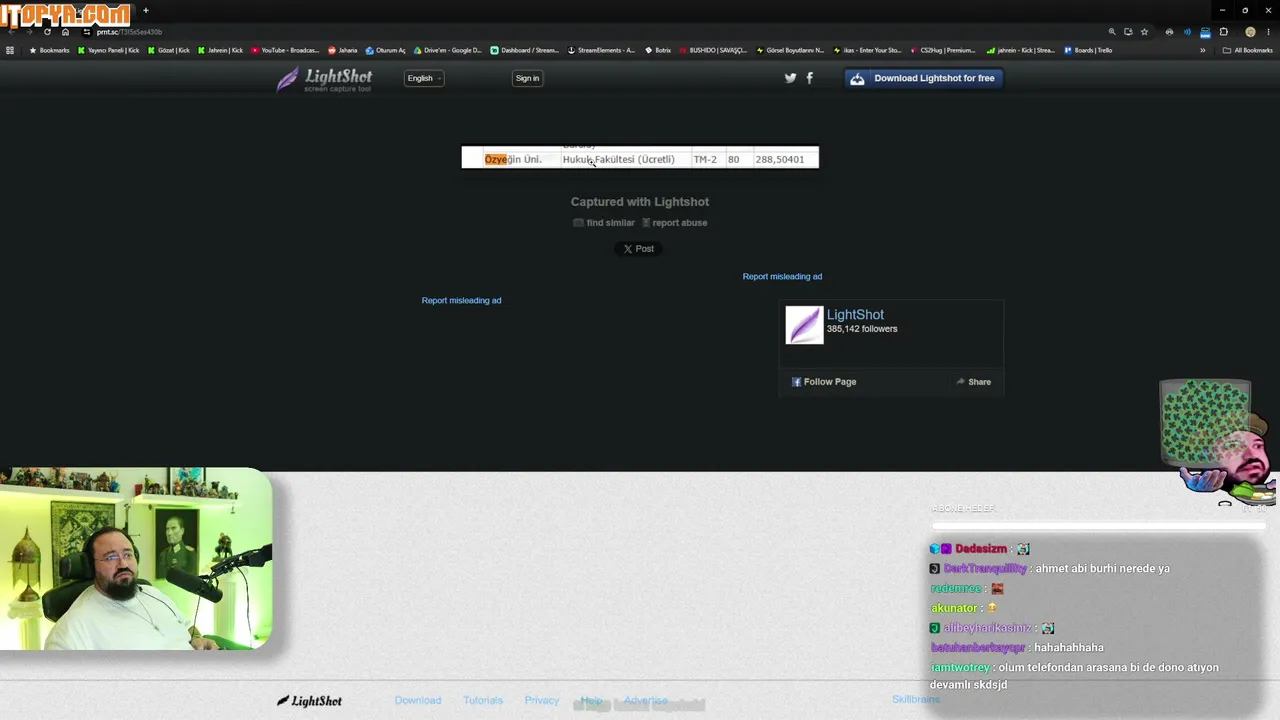Click the report abuse link
The height and width of the screenshot is (720, 1280).
(674, 223)
